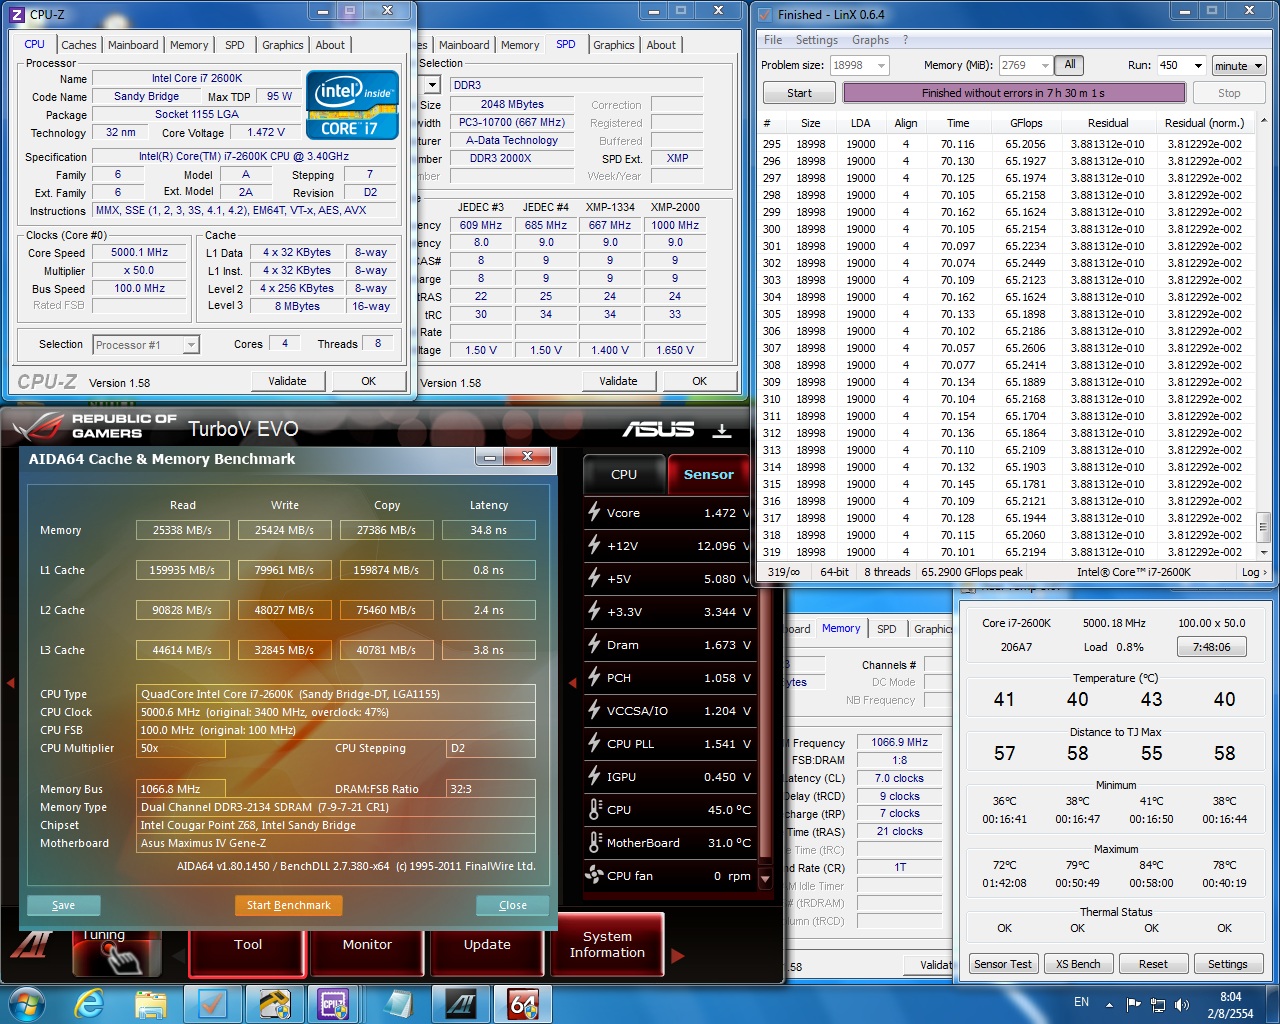Click the Tool button in AI Suite
The height and width of the screenshot is (1024, 1280).
point(248,944)
